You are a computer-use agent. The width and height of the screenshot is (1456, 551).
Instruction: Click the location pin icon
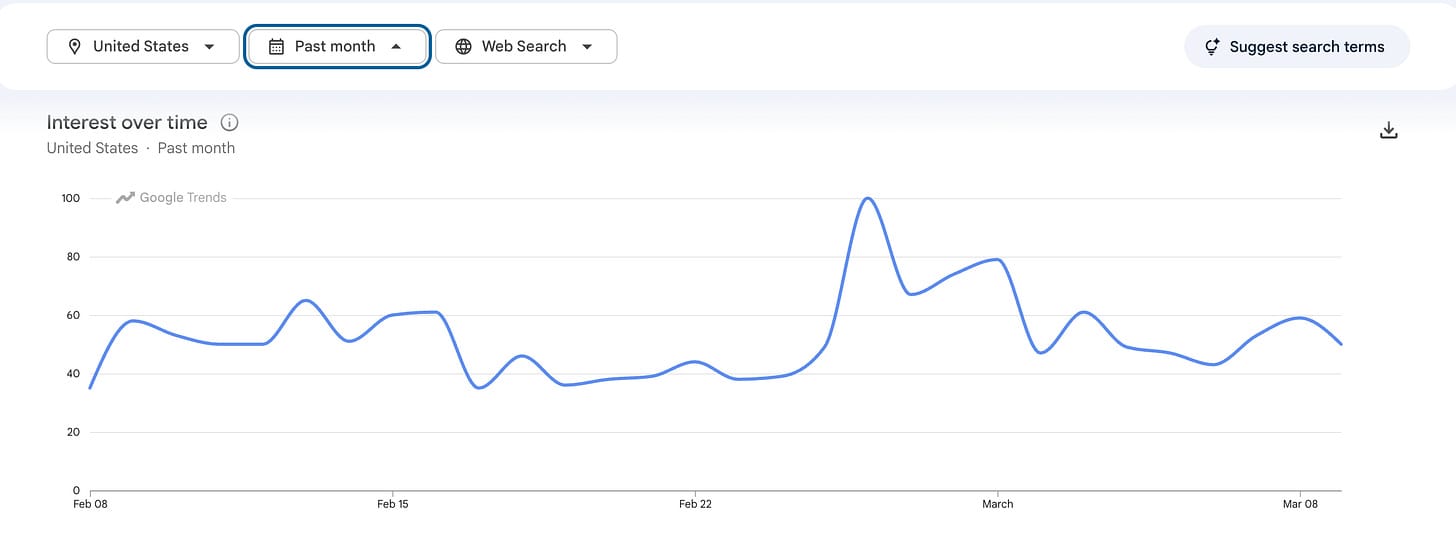74,47
